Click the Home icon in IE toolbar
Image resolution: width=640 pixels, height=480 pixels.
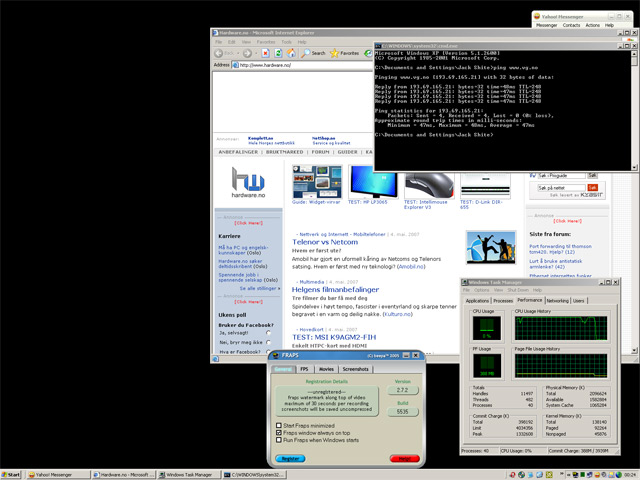[291, 53]
